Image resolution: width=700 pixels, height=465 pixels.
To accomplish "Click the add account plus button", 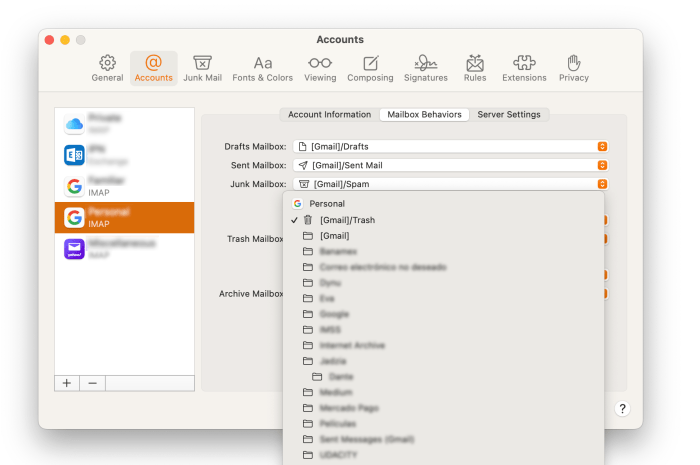I will pyautogui.click(x=67, y=383).
